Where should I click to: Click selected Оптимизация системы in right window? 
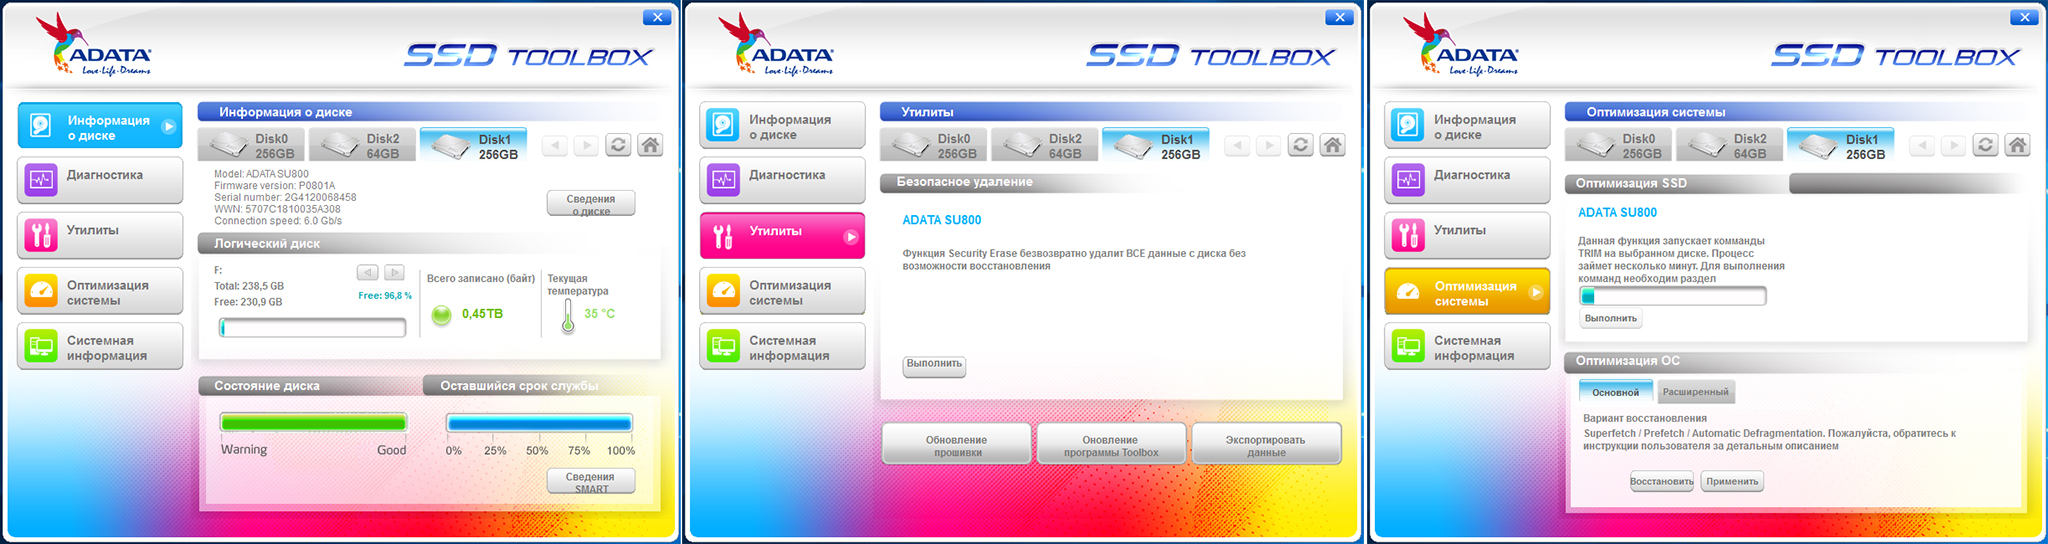pos(1467,292)
